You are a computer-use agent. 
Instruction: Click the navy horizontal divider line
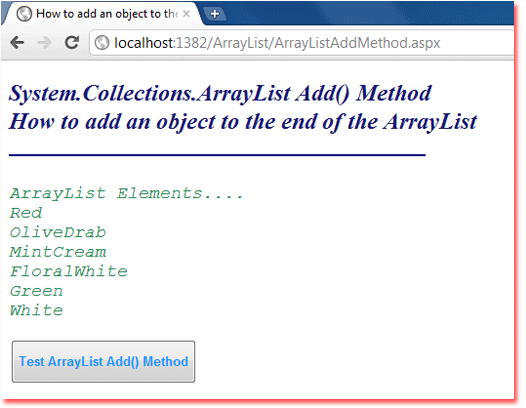click(x=217, y=155)
